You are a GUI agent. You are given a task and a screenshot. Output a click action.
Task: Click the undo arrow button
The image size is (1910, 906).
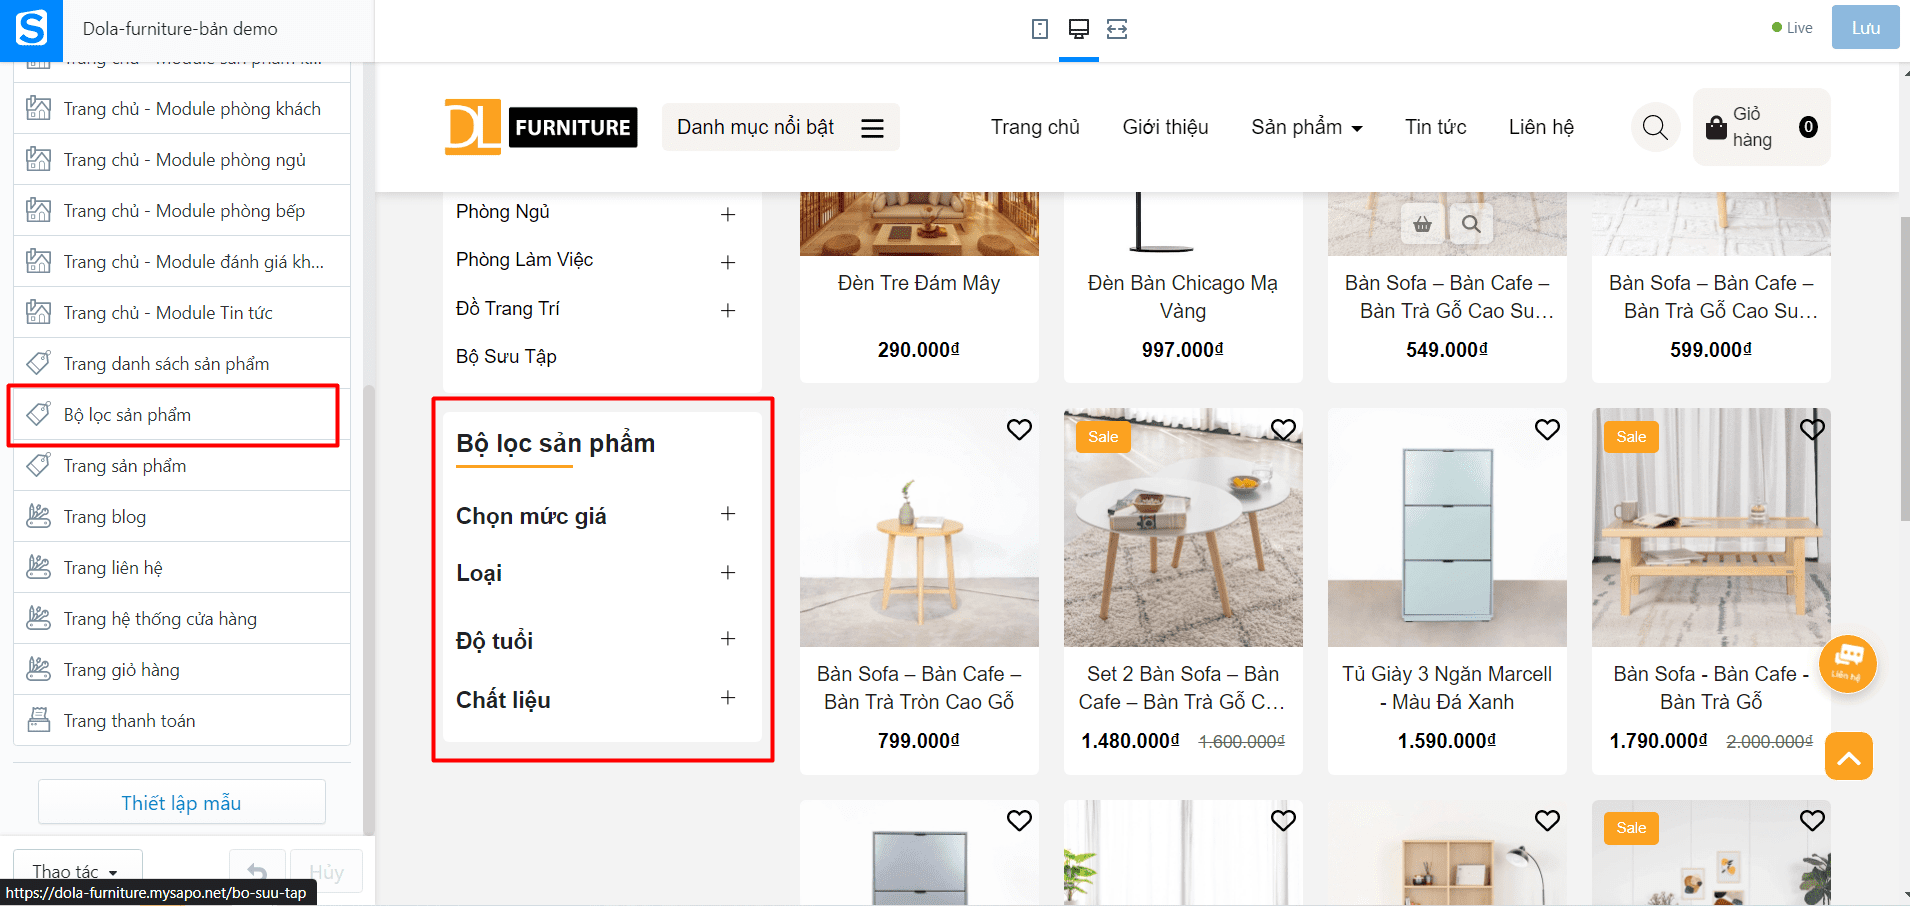[x=257, y=871]
